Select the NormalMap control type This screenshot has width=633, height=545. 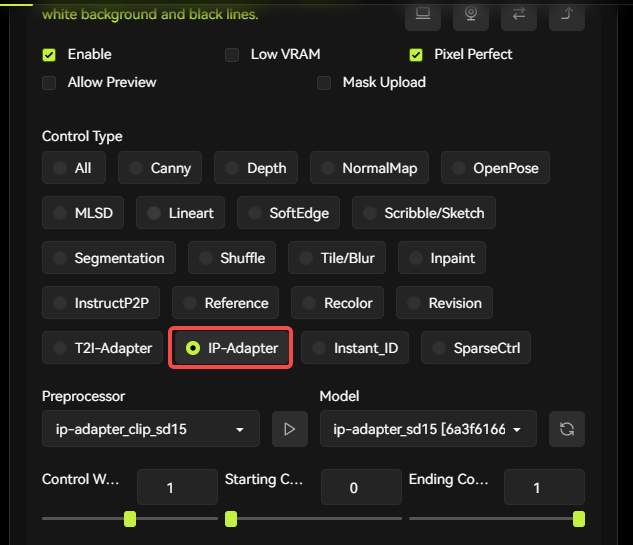pos(369,168)
